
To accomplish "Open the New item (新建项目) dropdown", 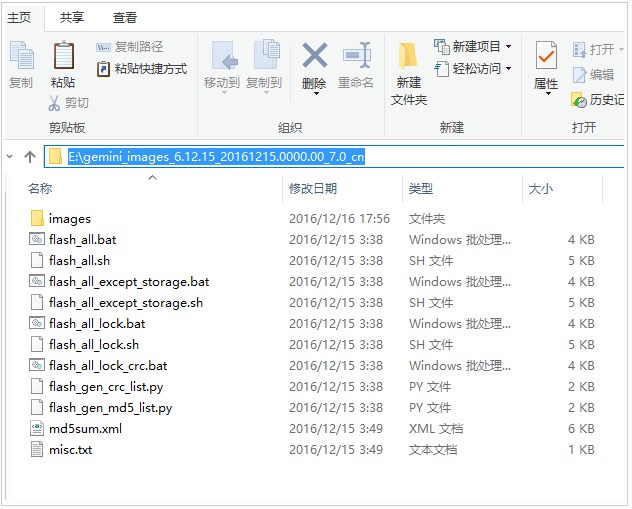I will (473, 47).
